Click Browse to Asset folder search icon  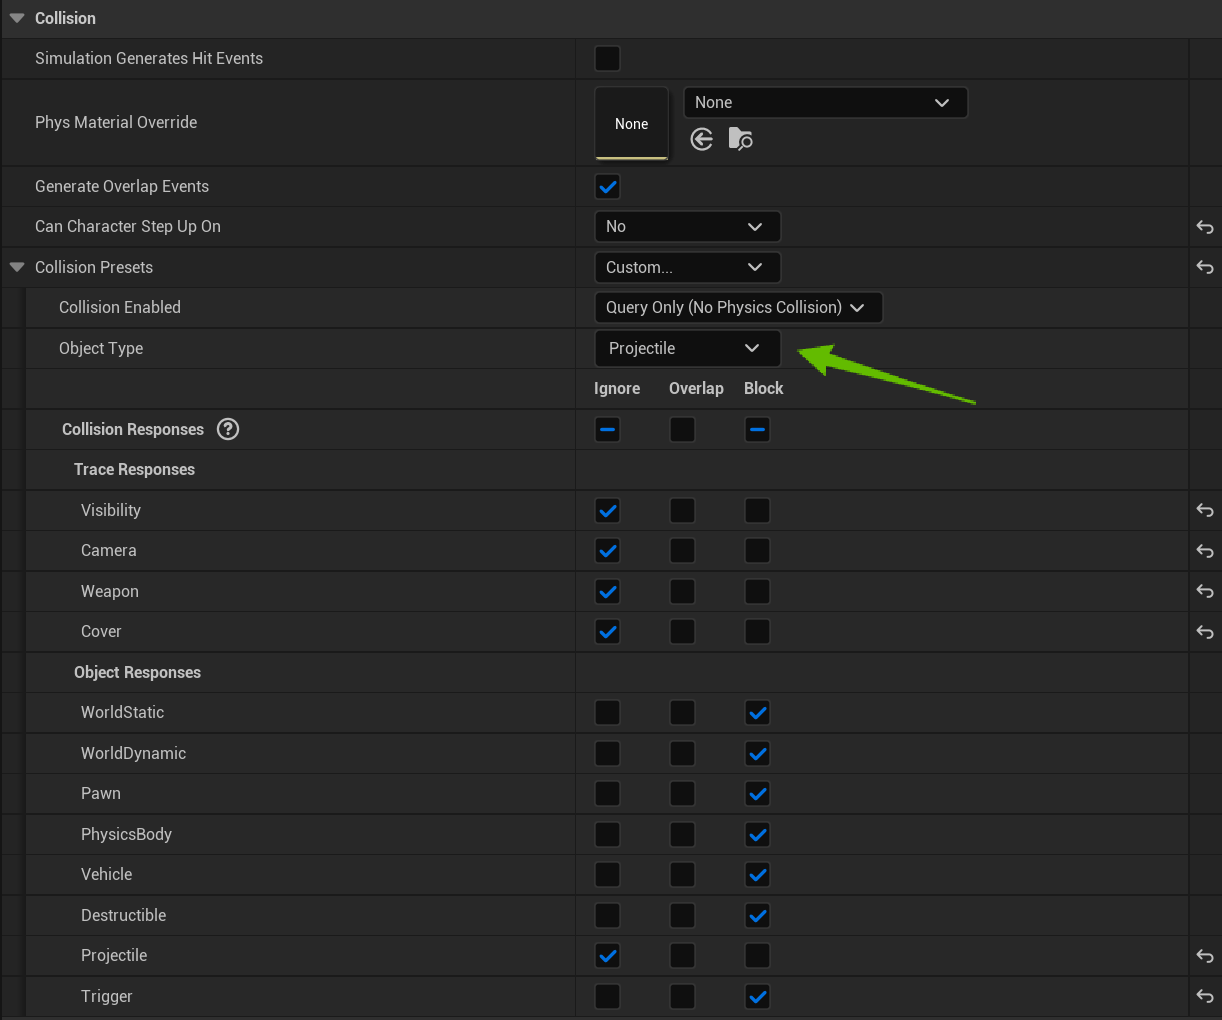[740, 139]
